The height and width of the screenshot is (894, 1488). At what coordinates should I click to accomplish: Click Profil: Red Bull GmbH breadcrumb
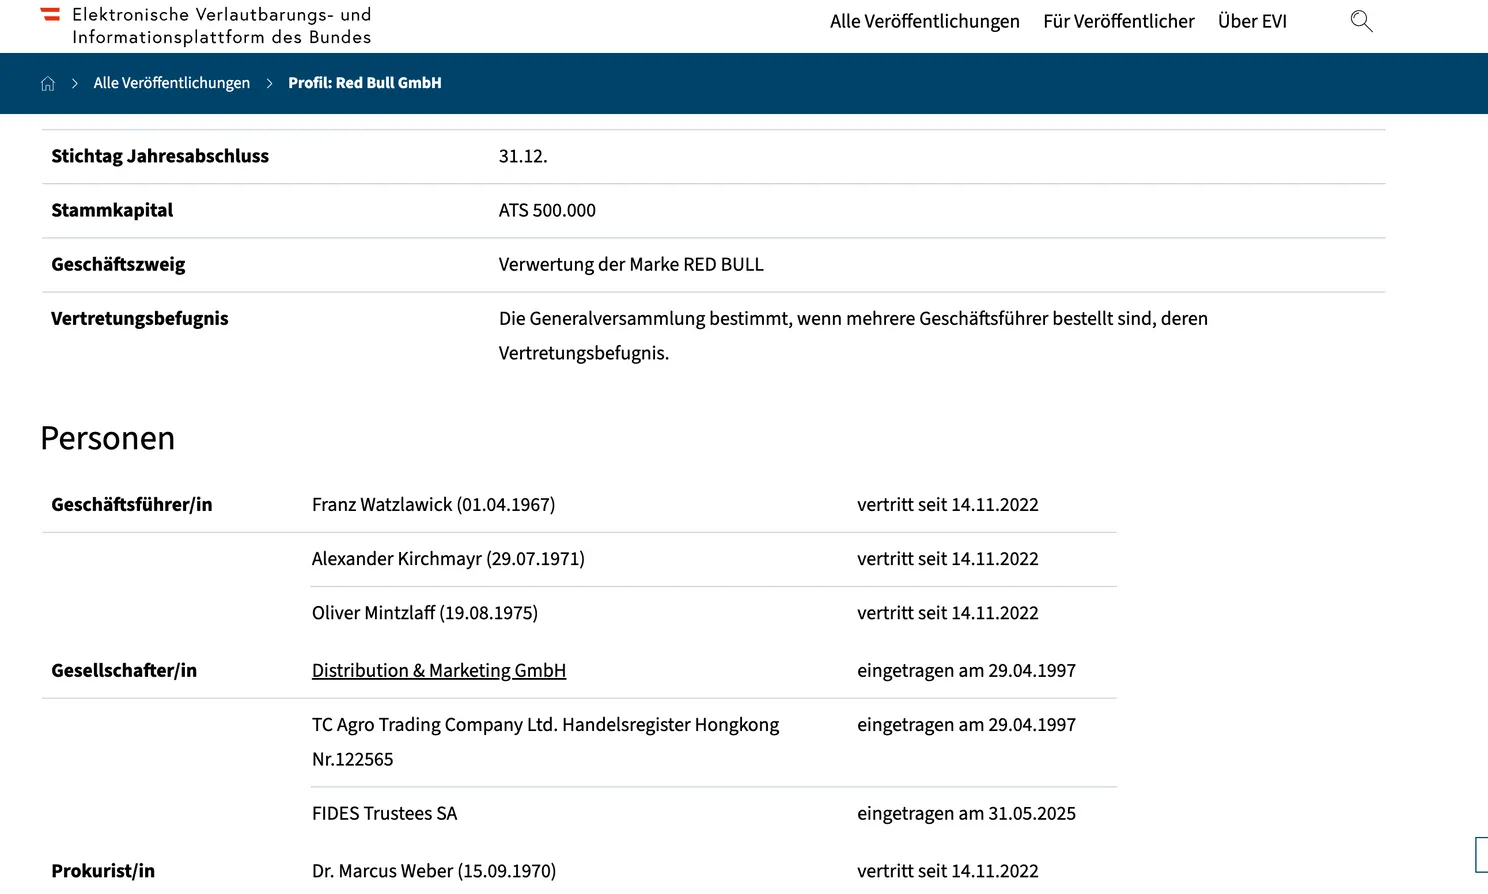365,83
